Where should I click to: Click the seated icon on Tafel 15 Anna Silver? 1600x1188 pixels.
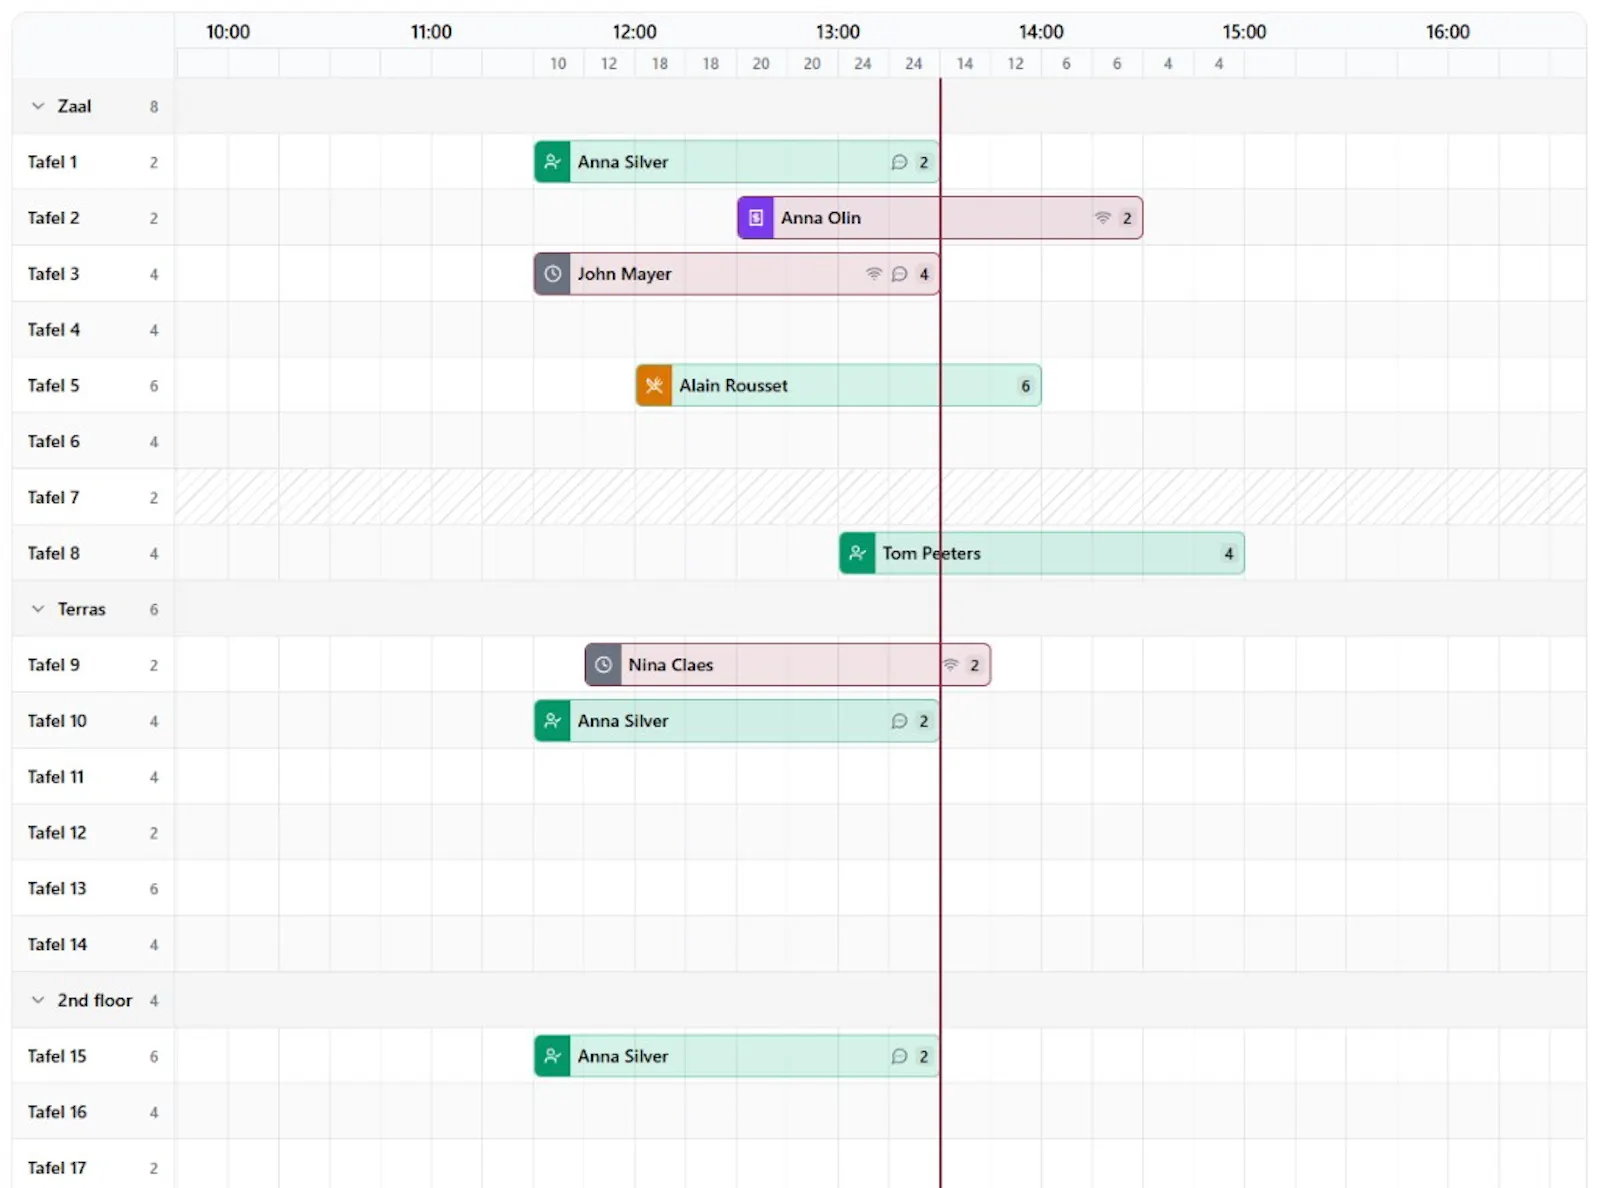pos(552,1056)
